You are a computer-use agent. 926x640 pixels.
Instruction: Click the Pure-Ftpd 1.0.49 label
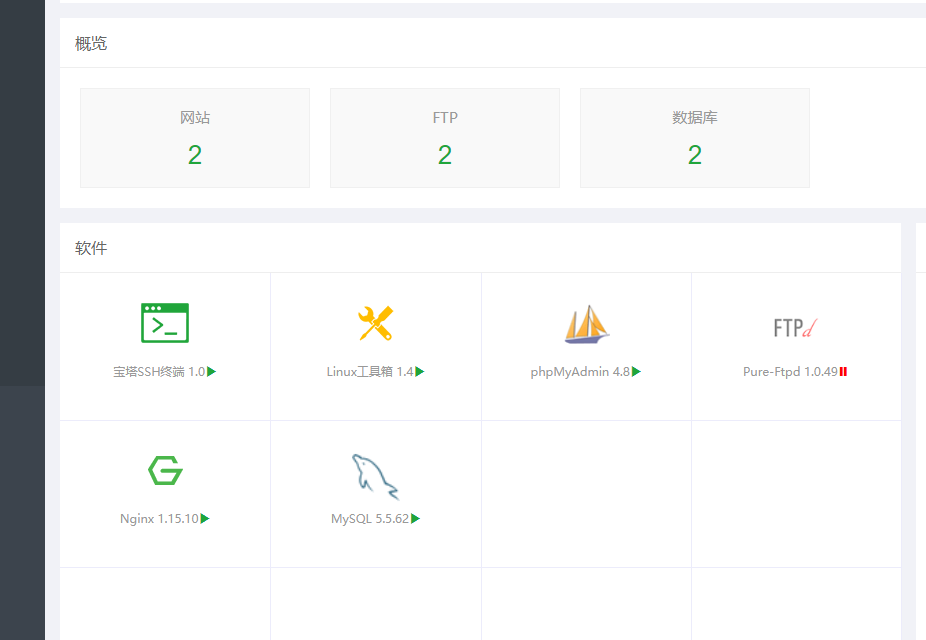pos(790,371)
